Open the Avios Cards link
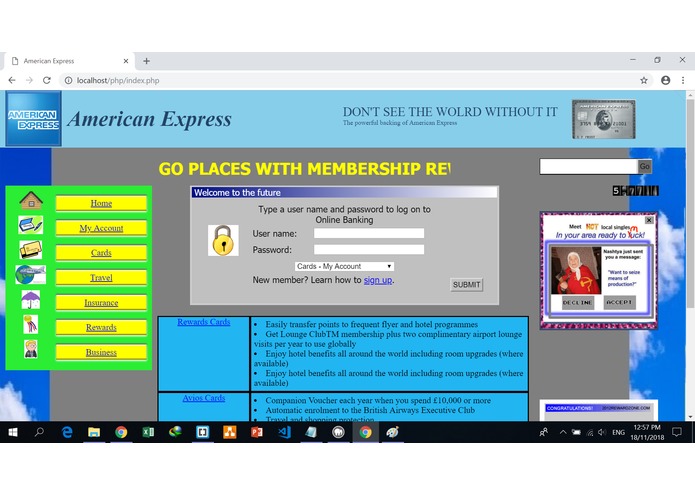The height and width of the screenshot is (494, 695). pos(203,398)
